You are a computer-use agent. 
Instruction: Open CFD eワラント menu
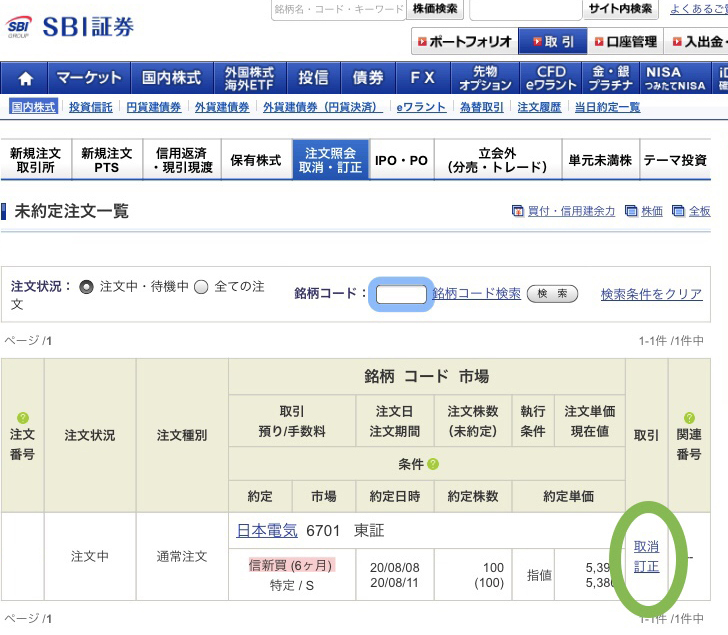(x=551, y=78)
